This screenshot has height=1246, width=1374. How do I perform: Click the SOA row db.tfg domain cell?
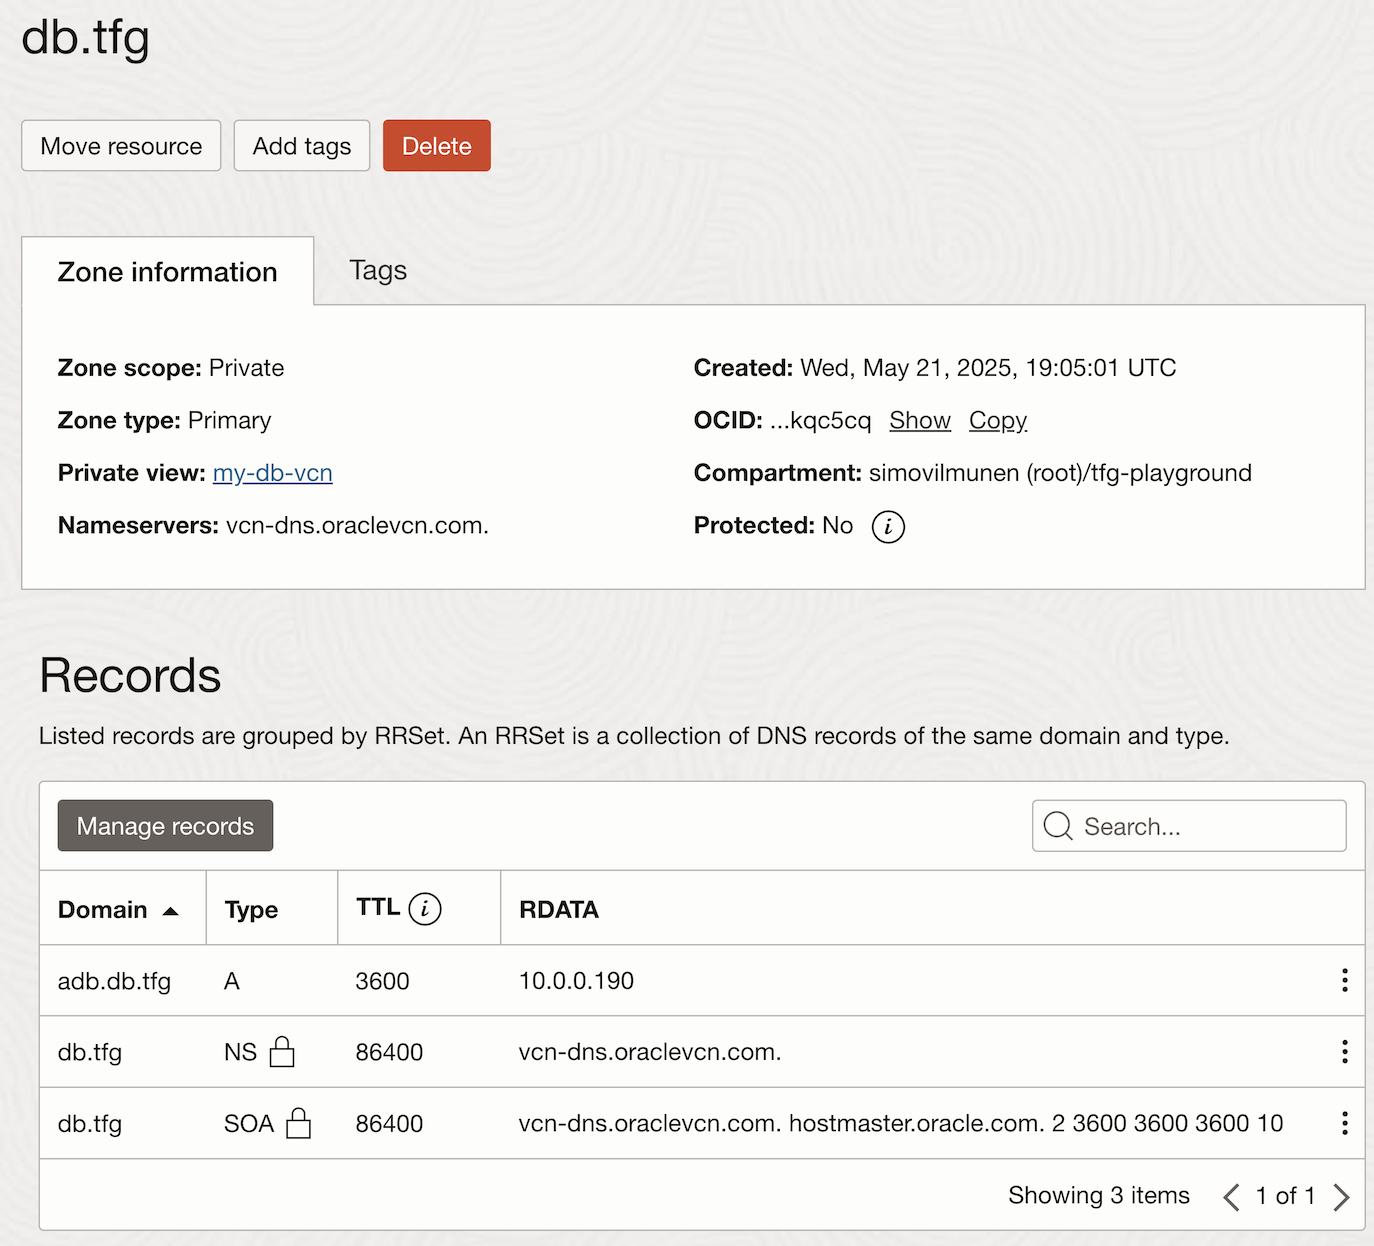coord(90,1123)
